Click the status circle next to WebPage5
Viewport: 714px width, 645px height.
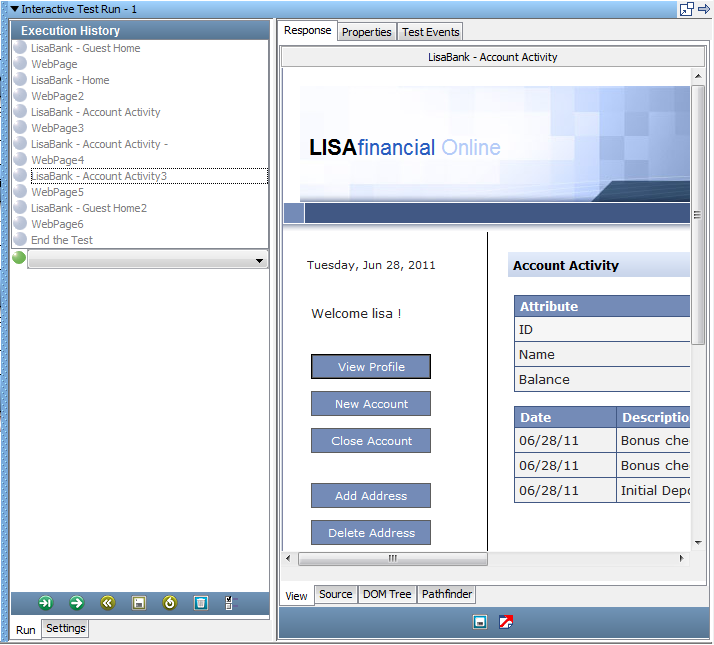click(x=20, y=191)
